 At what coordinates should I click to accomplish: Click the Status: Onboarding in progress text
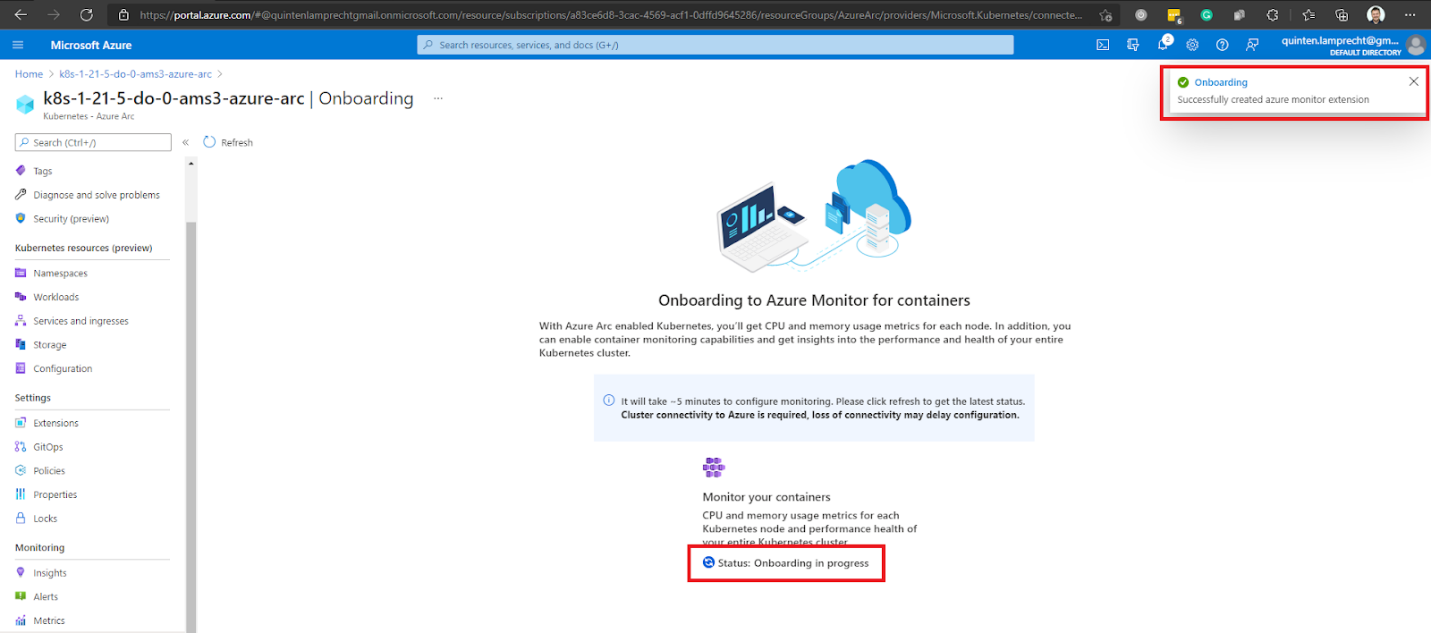(x=793, y=563)
